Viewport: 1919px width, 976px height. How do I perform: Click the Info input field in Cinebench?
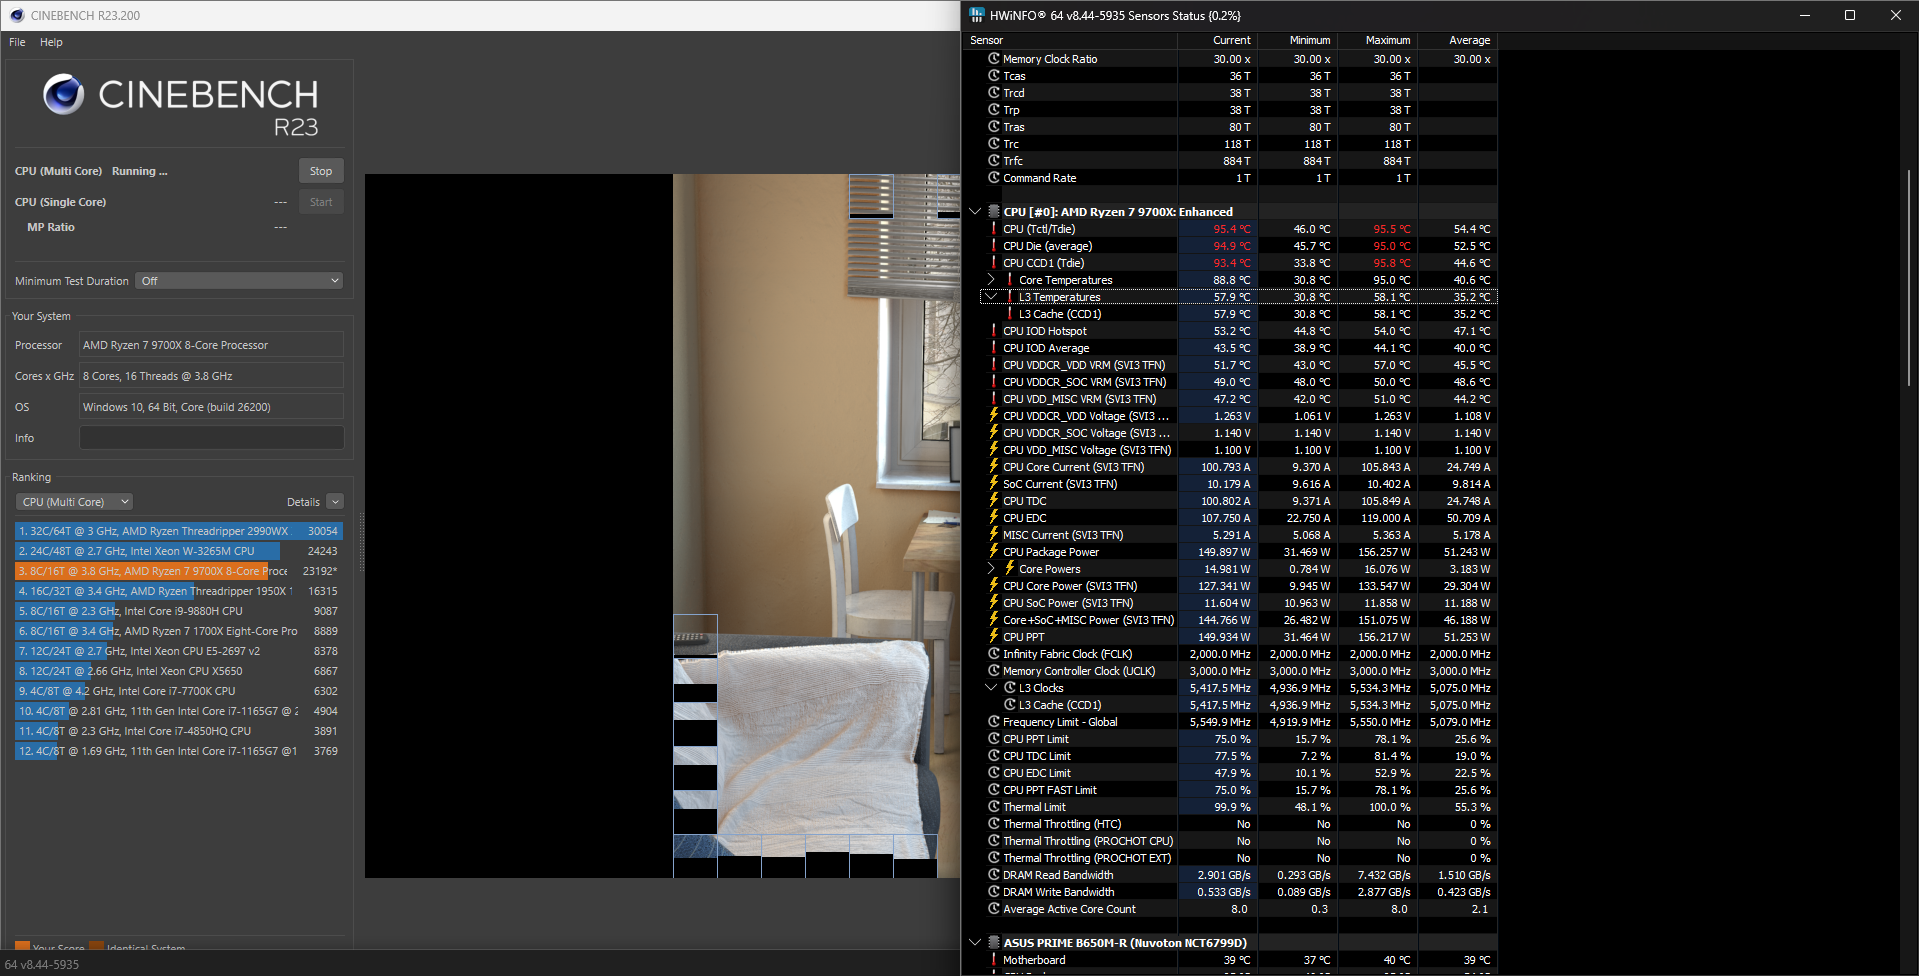pyautogui.click(x=211, y=438)
